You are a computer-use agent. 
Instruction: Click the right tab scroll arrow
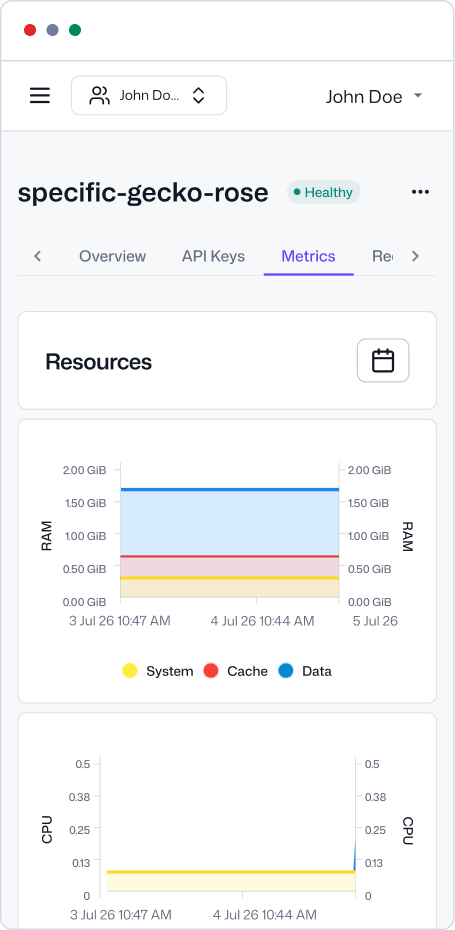pyautogui.click(x=415, y=256)
